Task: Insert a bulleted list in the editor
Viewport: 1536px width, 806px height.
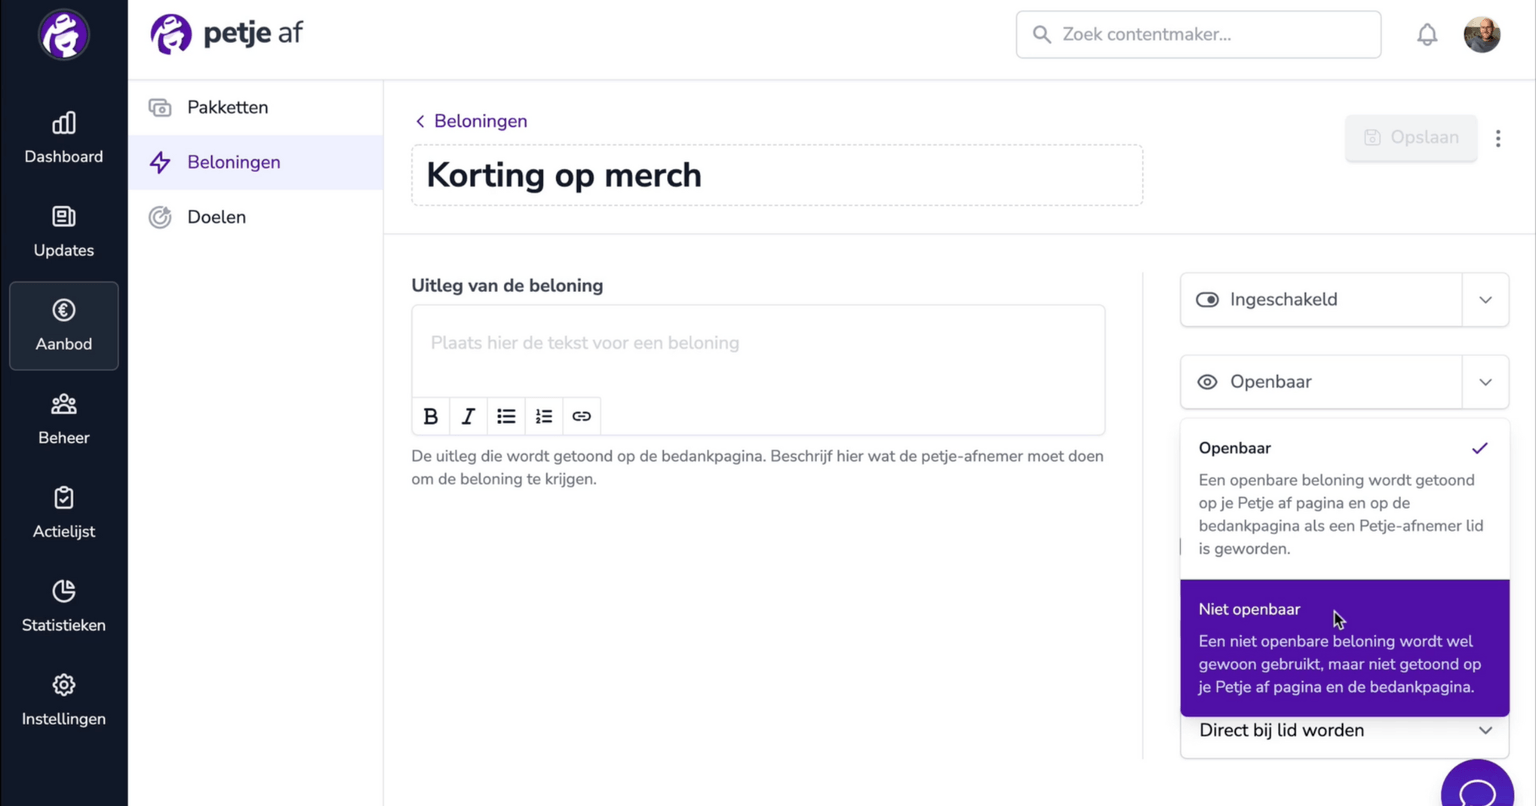Action: pyautogui.click(x=506, y=416)
